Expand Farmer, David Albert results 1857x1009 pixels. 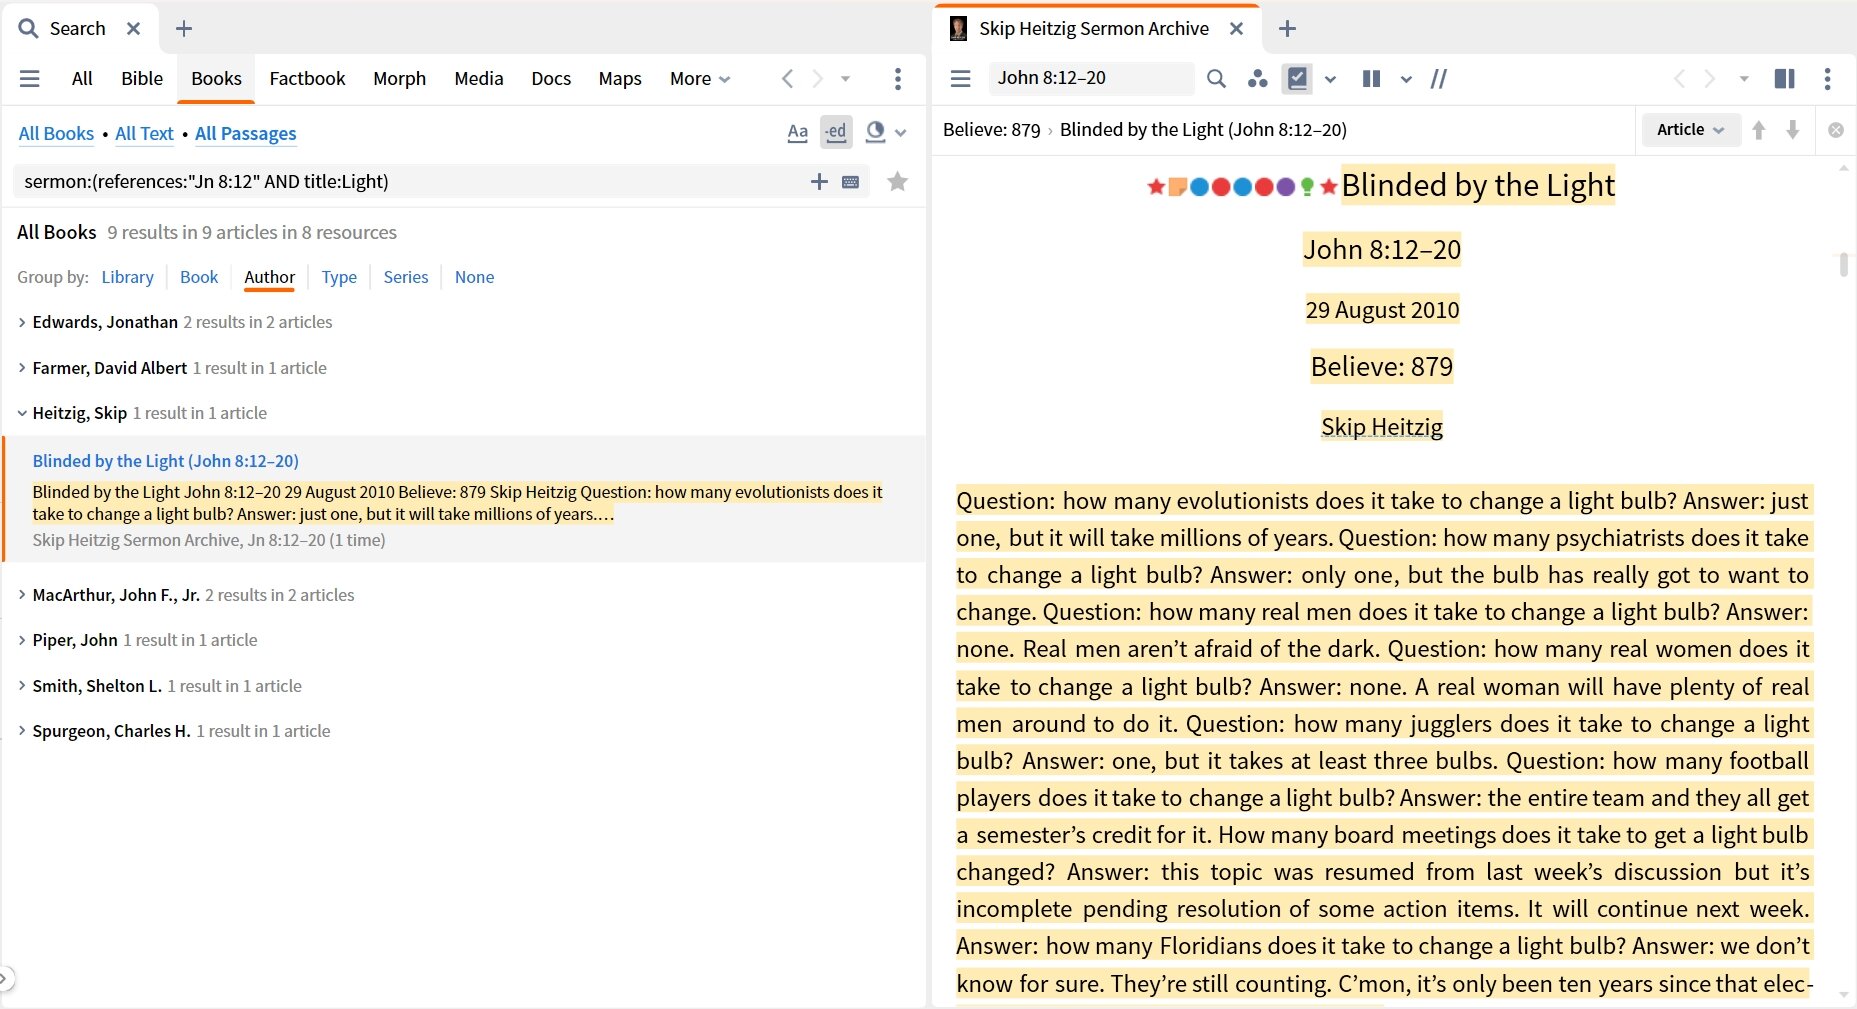(22, 368)
